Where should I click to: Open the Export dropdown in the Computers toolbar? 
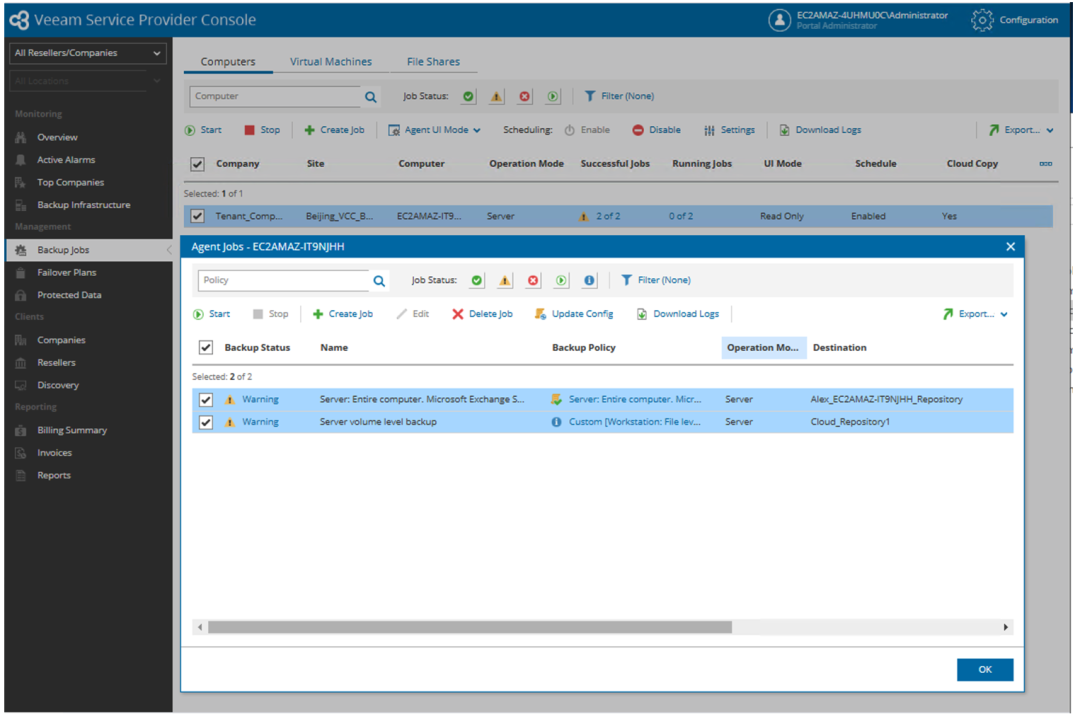coord(1021,130)
